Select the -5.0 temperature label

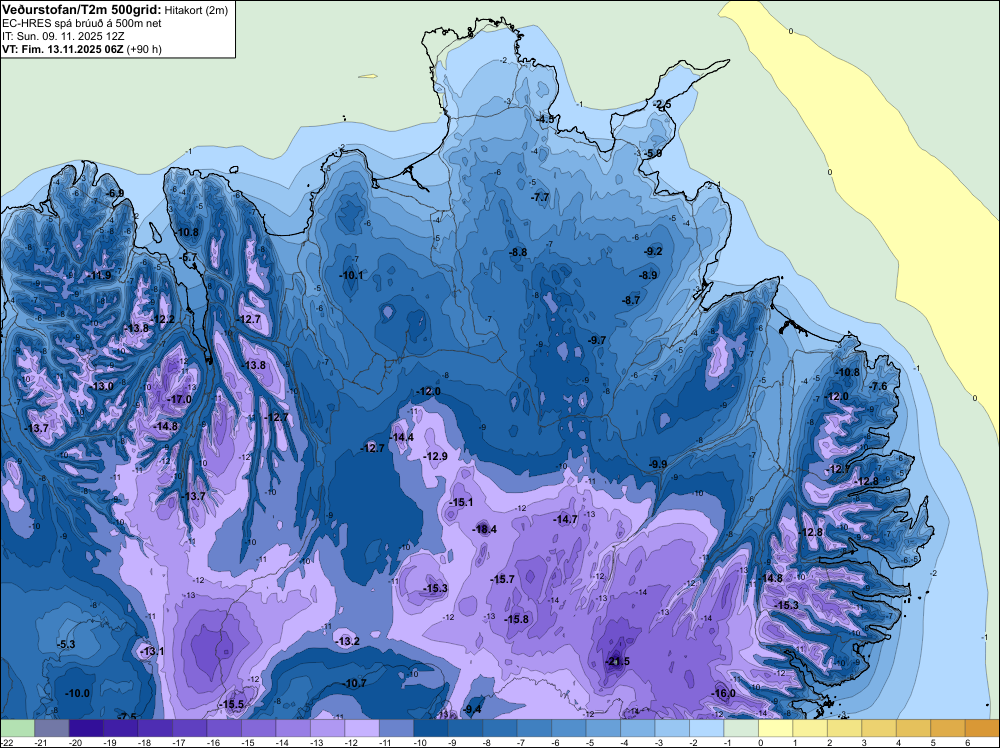[x=652, y=153]
